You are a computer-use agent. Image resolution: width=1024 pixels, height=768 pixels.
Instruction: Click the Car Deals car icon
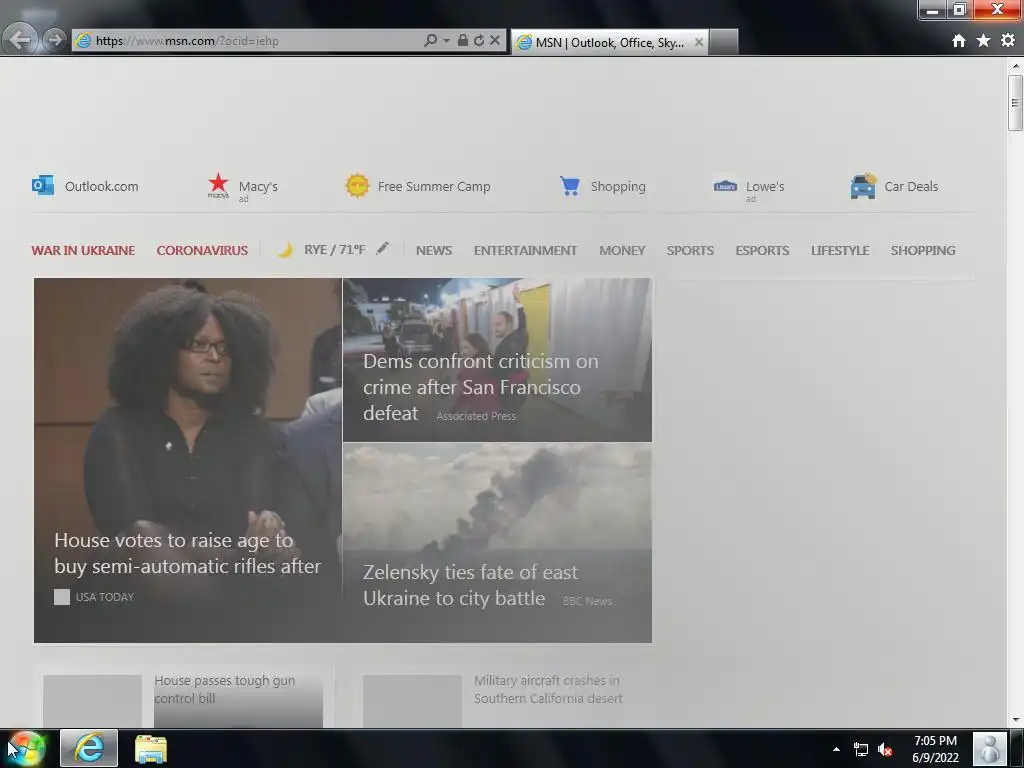[x=863, y=186]
